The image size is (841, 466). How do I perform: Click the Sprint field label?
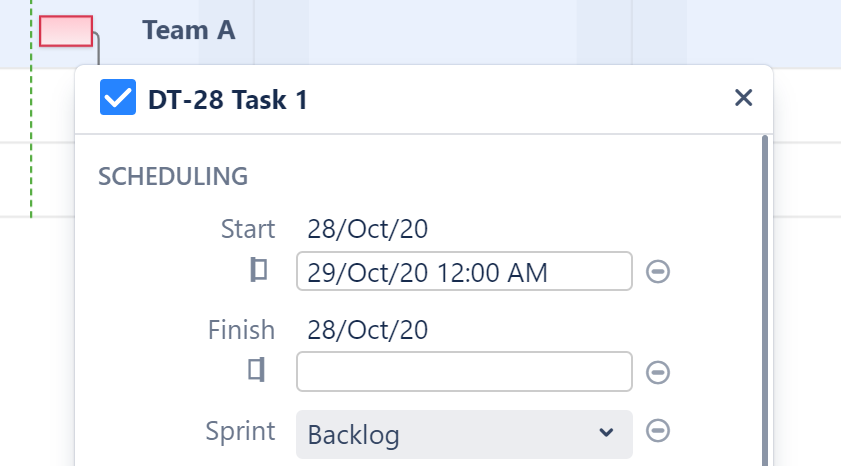240,431
